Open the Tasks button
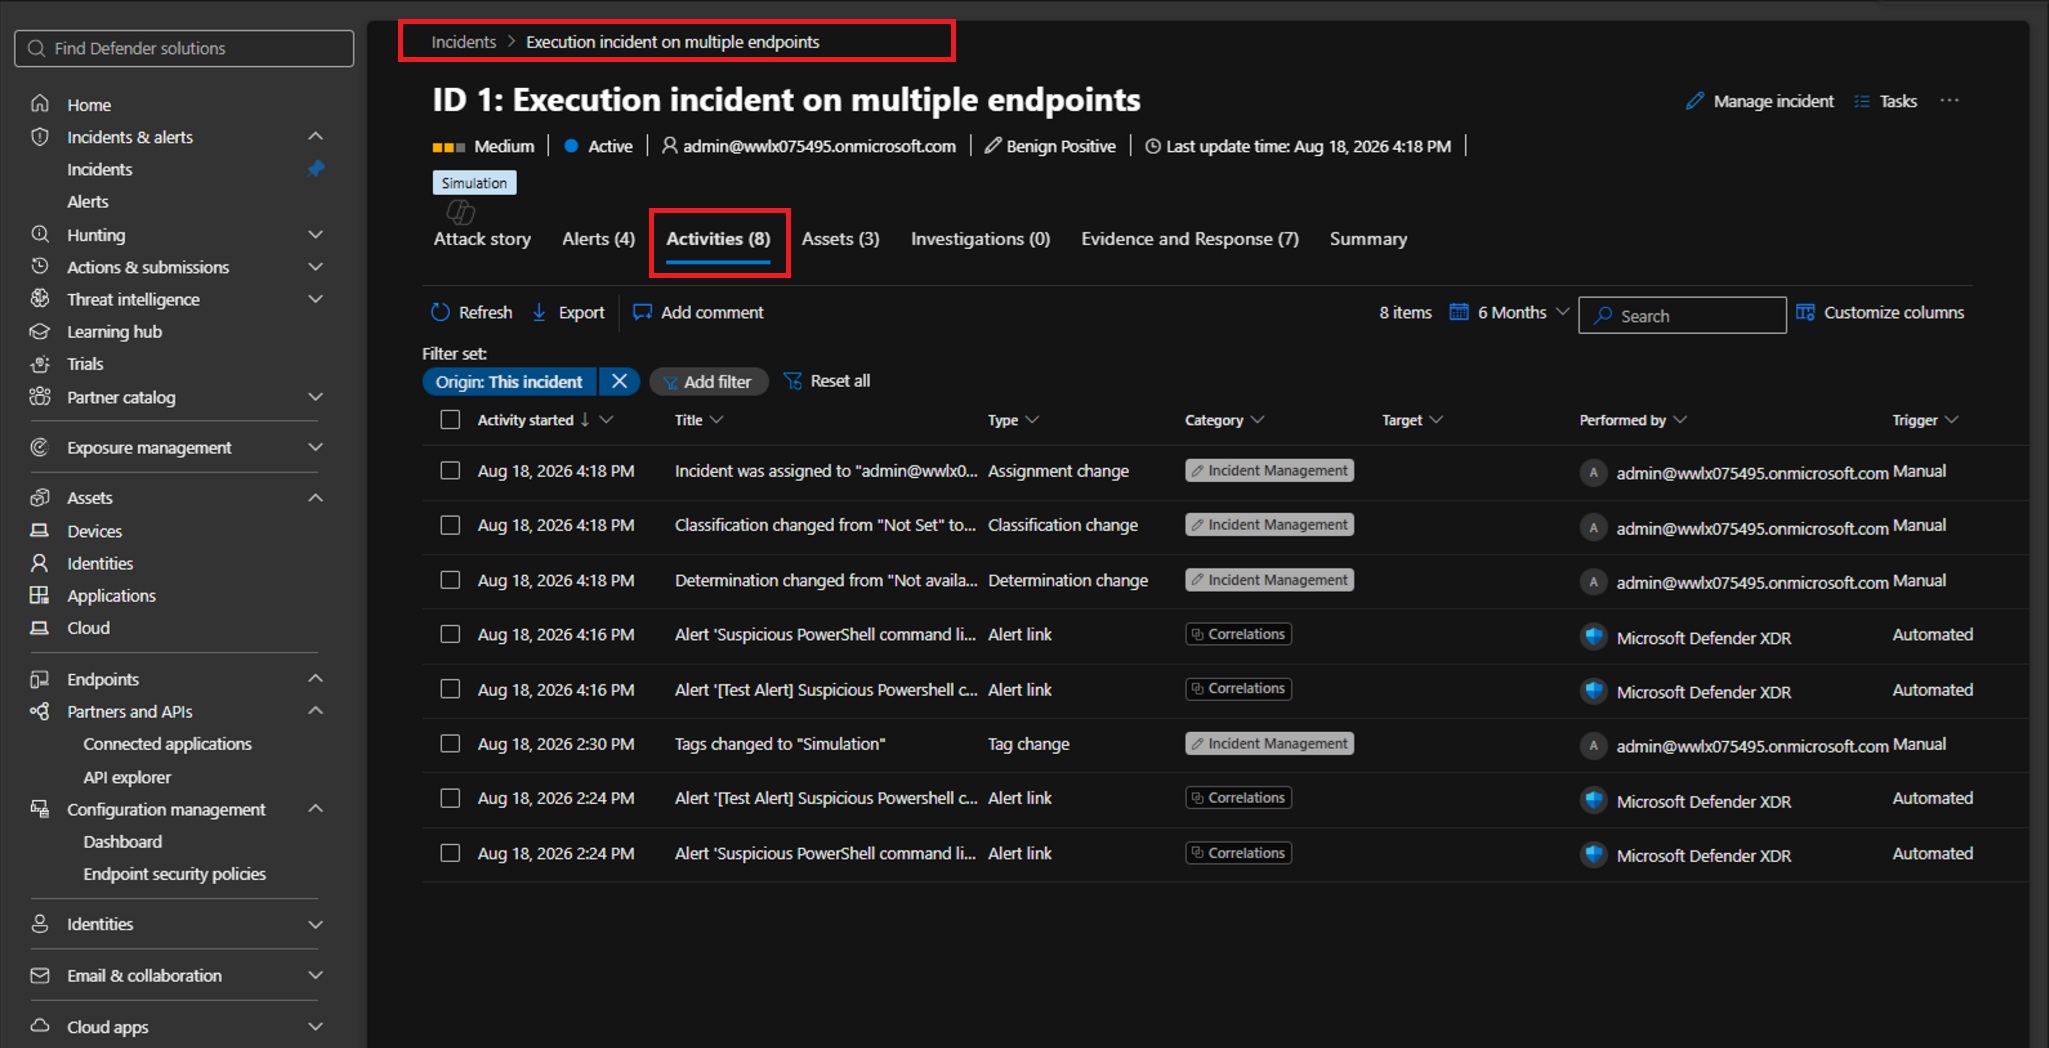Screen dimensions: 2049x1048 [x=1886, y=101]
